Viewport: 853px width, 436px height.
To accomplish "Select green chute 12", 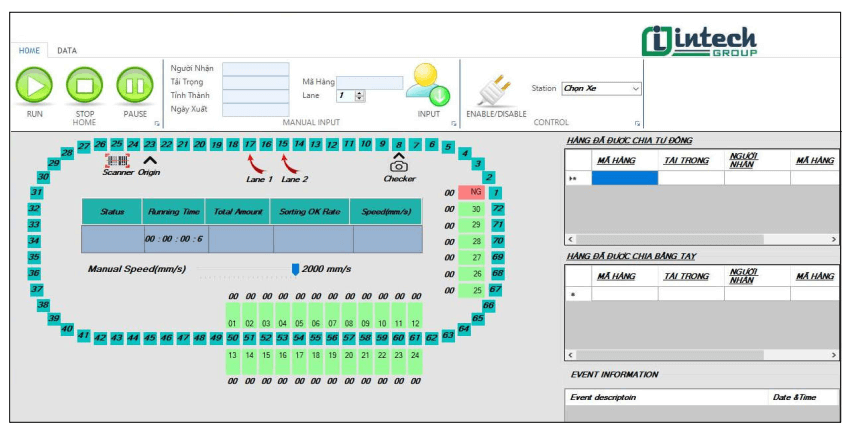I will [x=415, y=316].
